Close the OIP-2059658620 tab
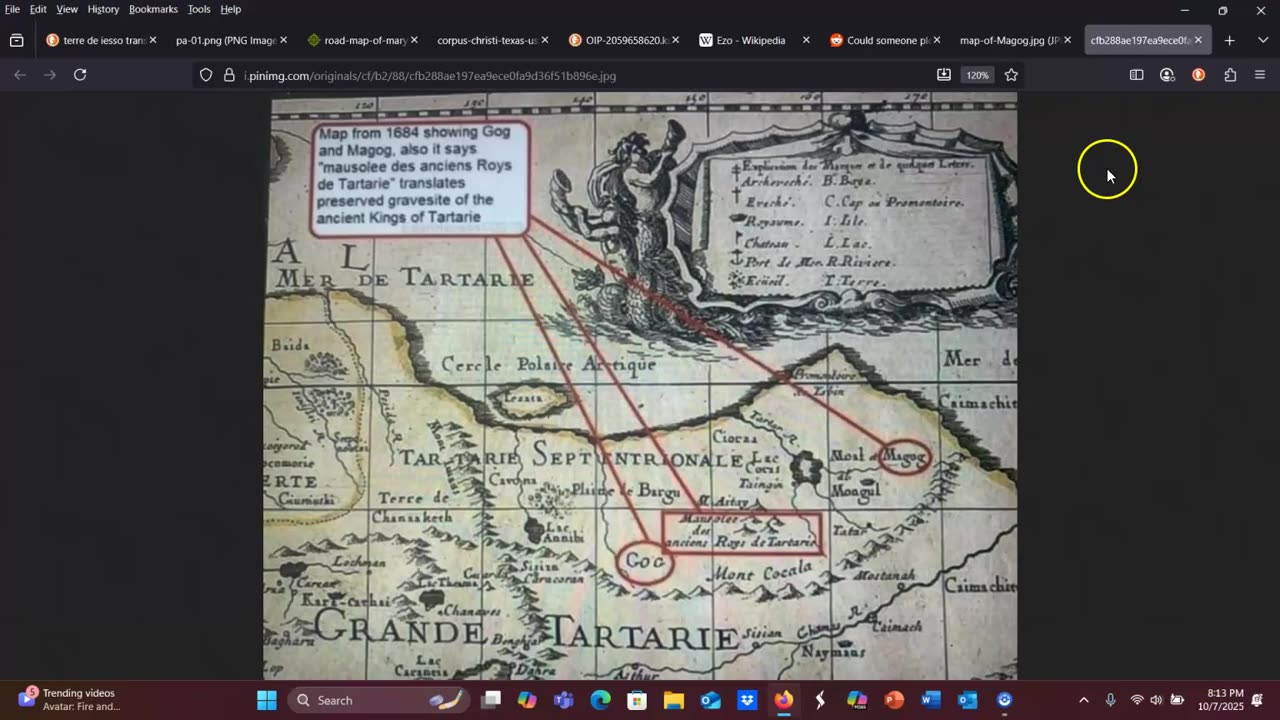Viewport: 1280px width, 720px height. (x=675, y=41)
